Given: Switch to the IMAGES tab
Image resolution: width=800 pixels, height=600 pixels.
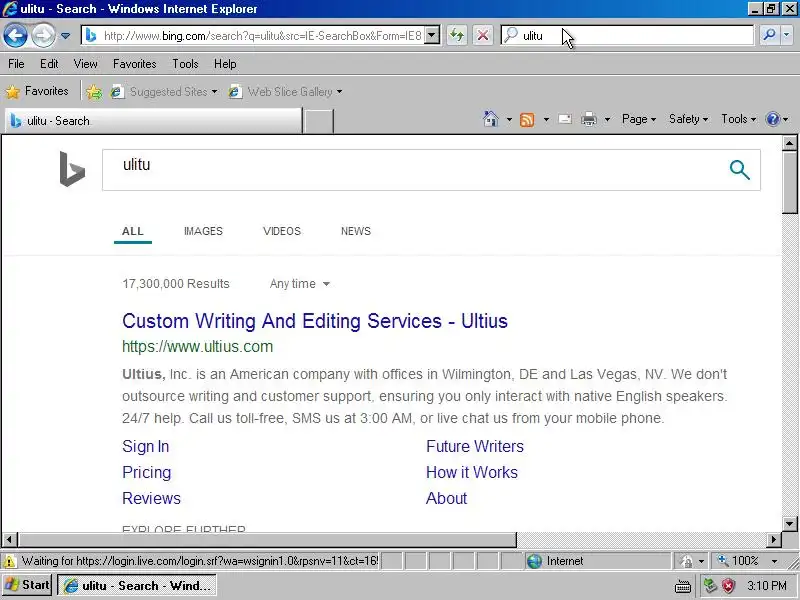Looking at the screenshot, I should point(203,231).
